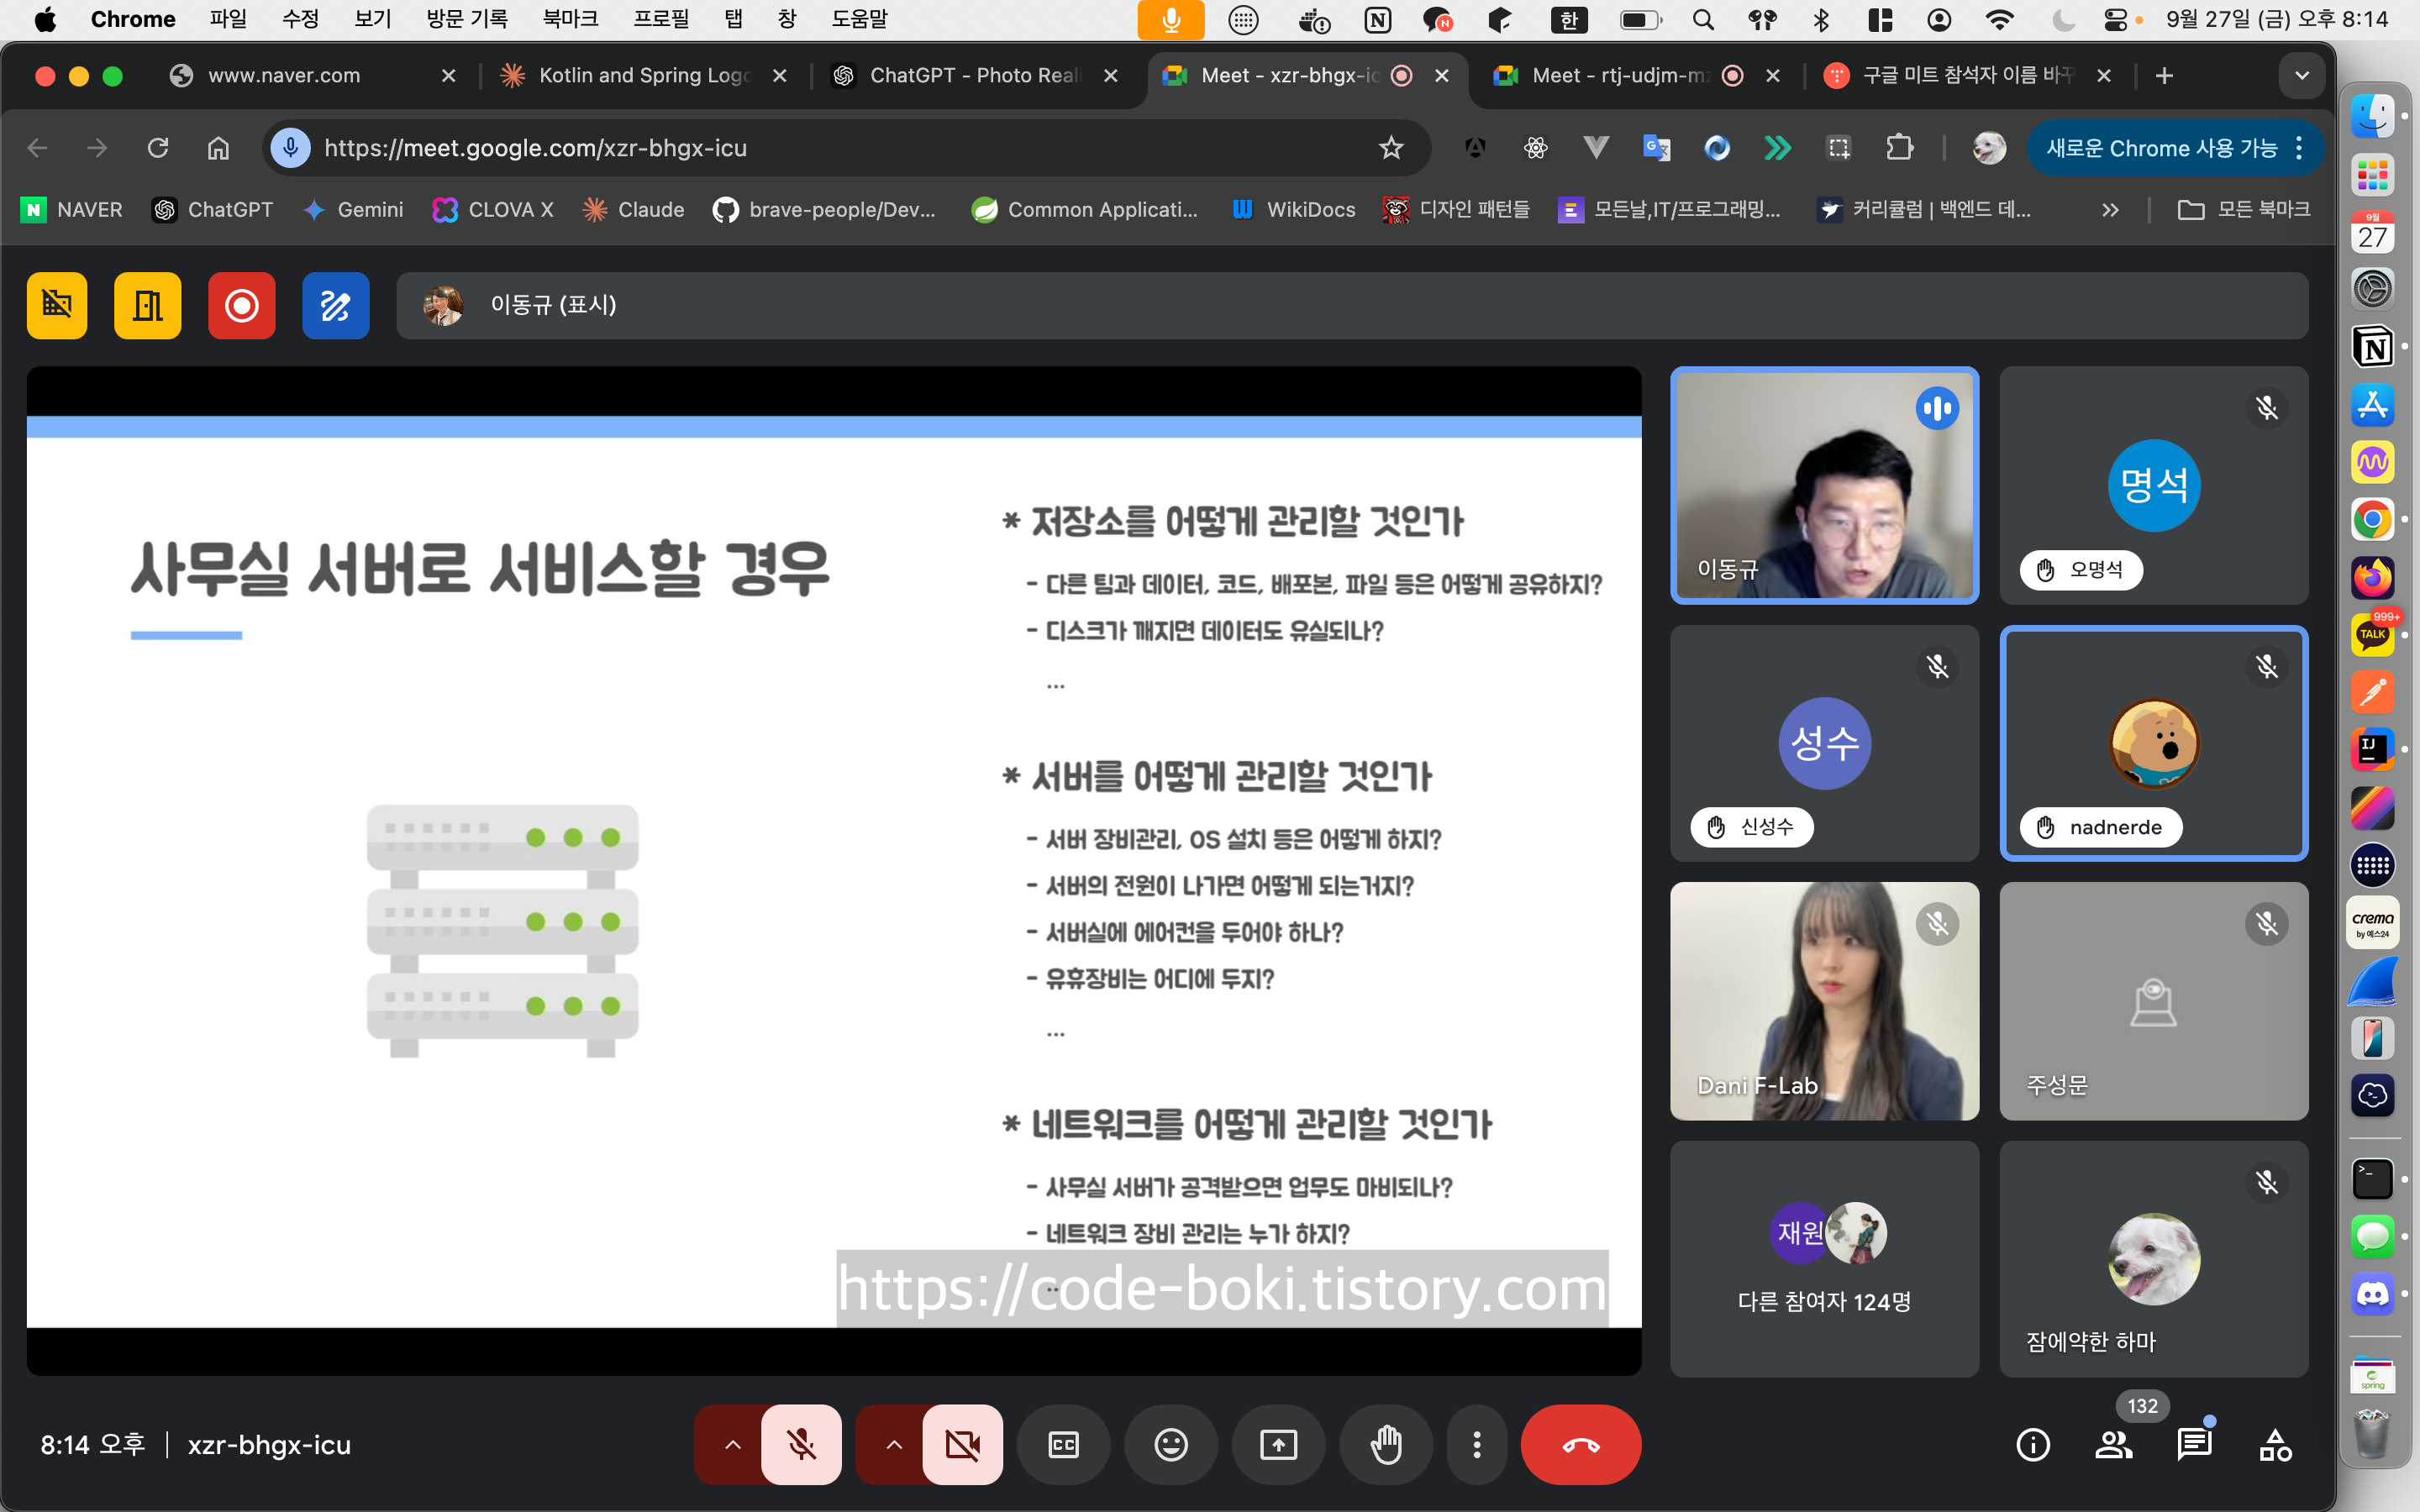Expand camera video settings arrow

pos(893,1444)
